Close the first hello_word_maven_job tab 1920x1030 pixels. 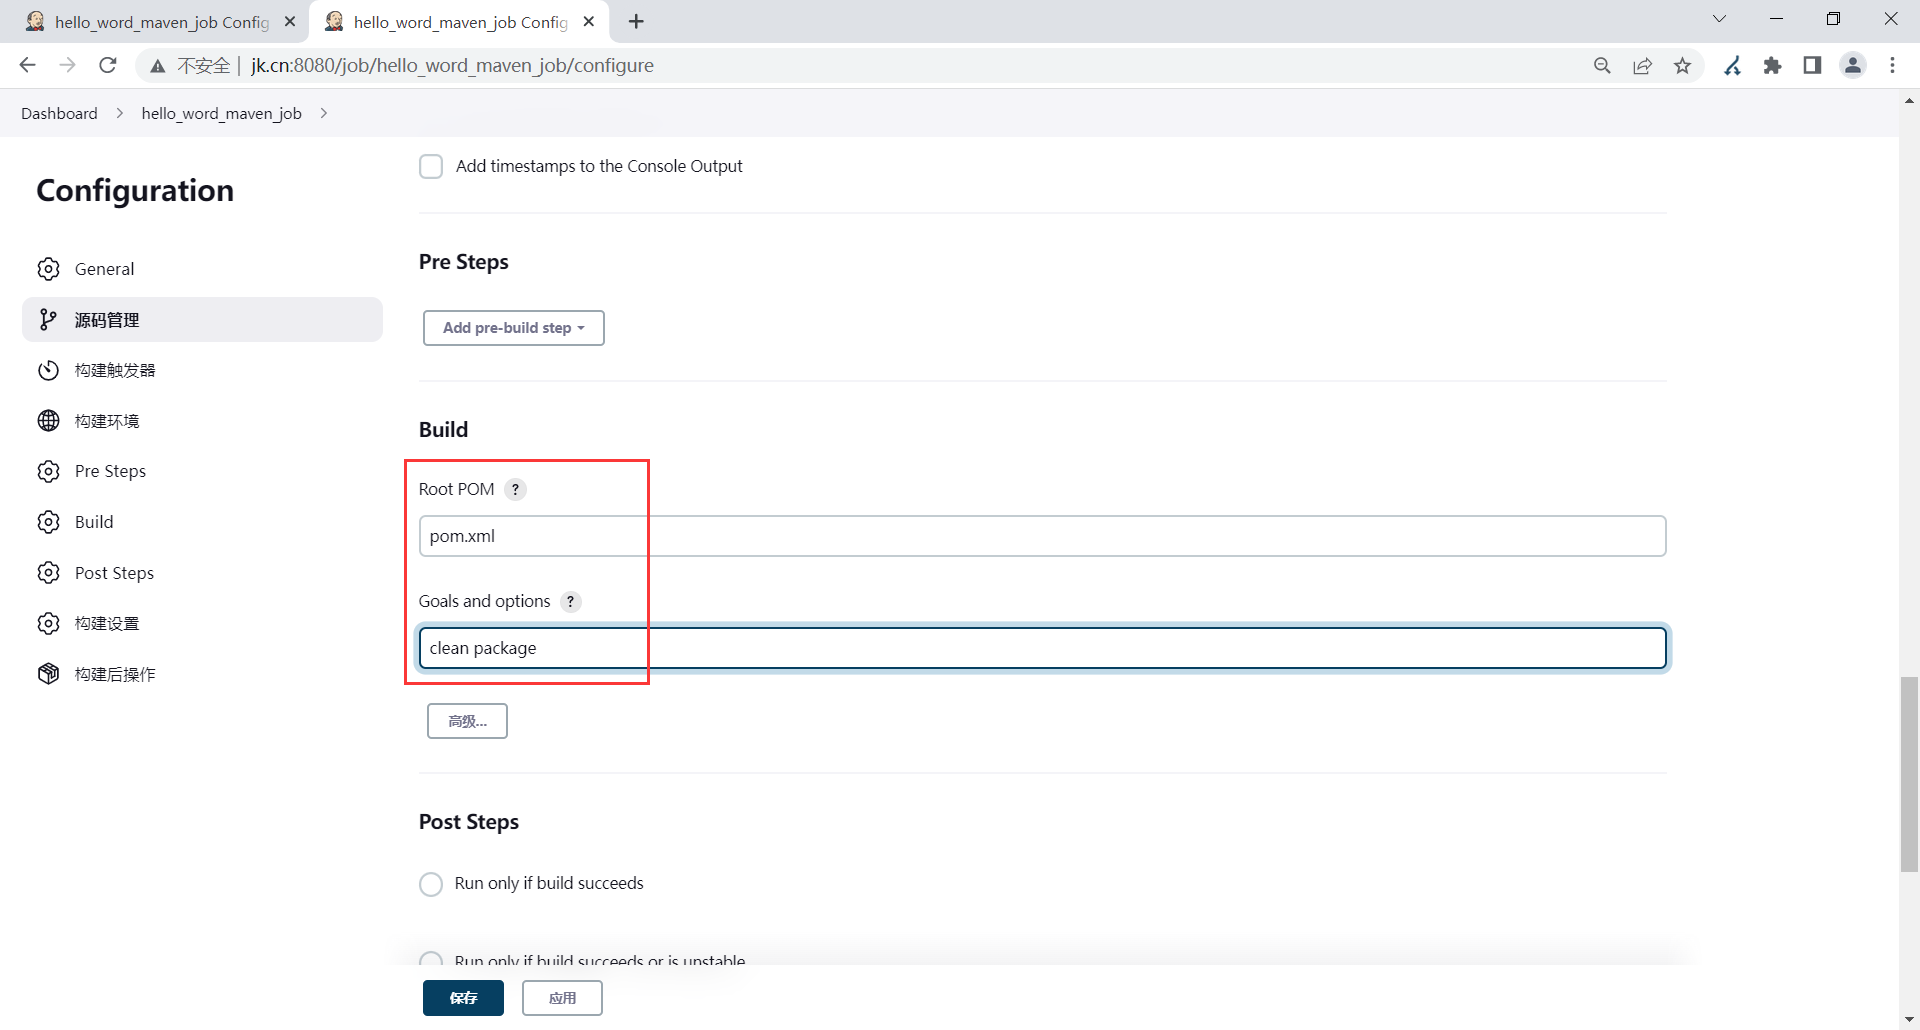[x=290, y=21]
